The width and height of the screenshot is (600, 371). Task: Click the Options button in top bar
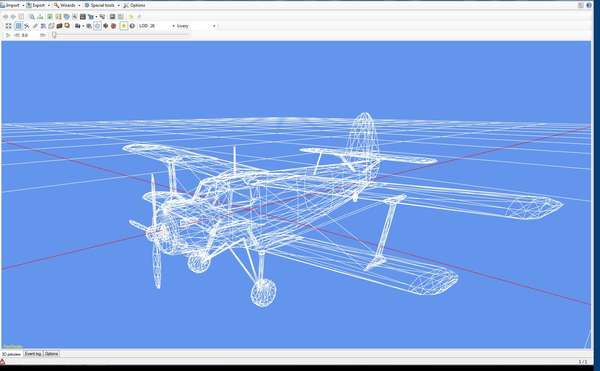coord(134,5)
